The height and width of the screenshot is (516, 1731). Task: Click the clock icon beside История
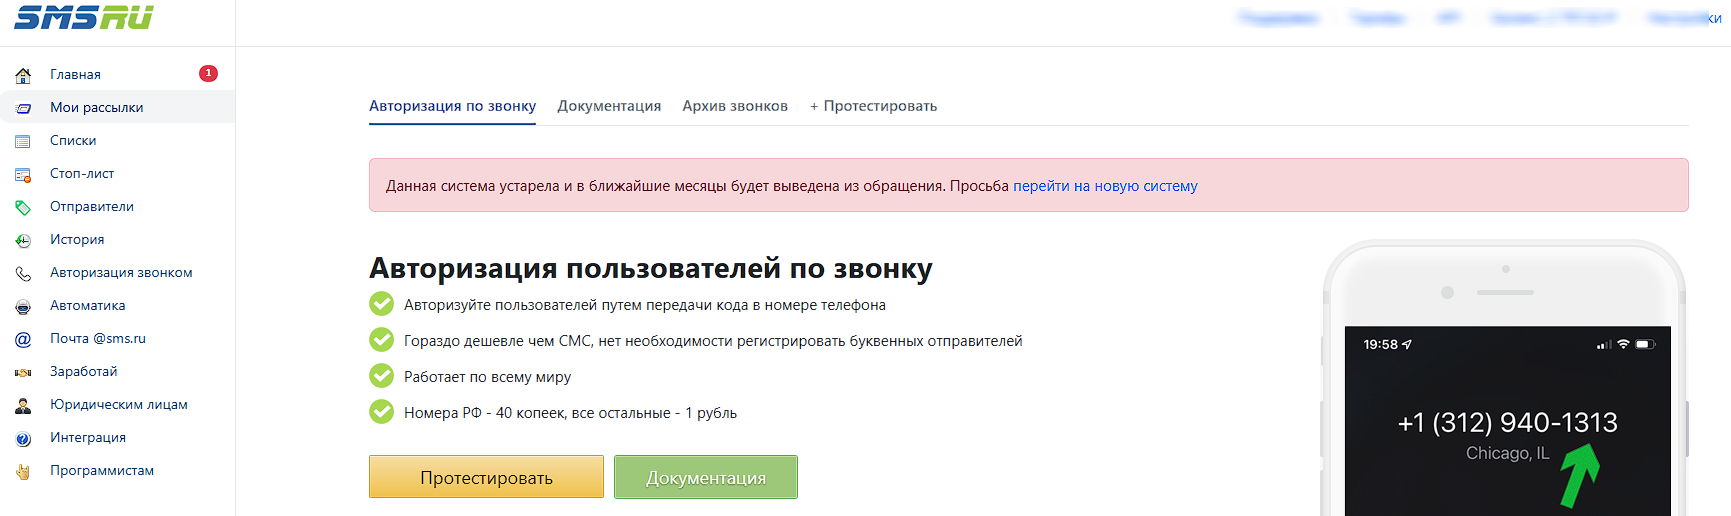23,240
